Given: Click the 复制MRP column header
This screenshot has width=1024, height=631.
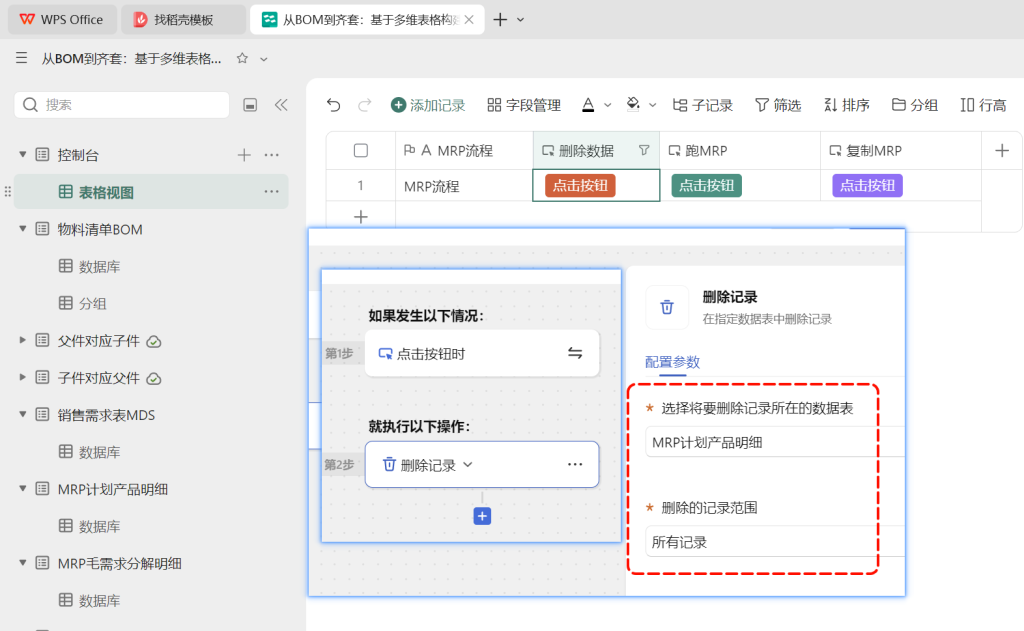Looking at the screenshot, I should [x=901, y=151].
